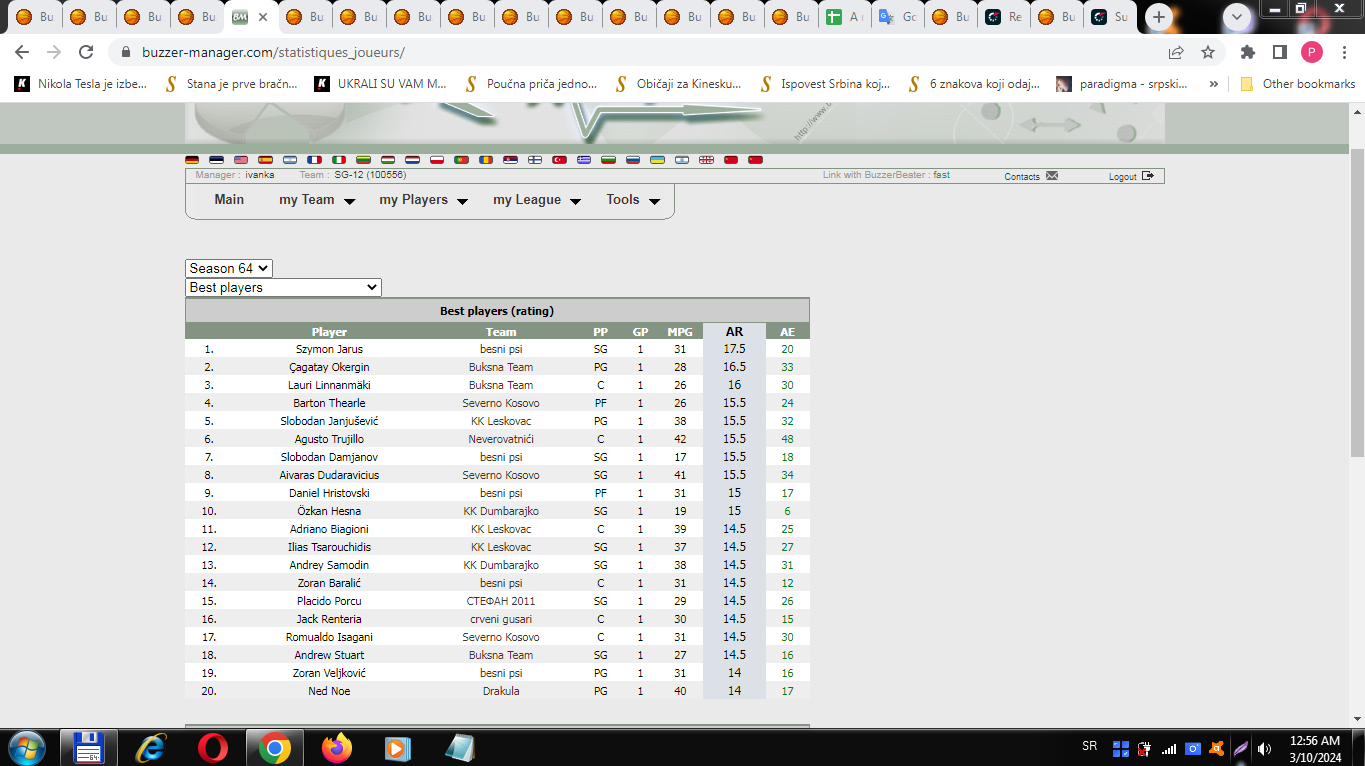Click player name Agusto Trujillo
This screenshot has width=1365, height=766.
point(329,440)
